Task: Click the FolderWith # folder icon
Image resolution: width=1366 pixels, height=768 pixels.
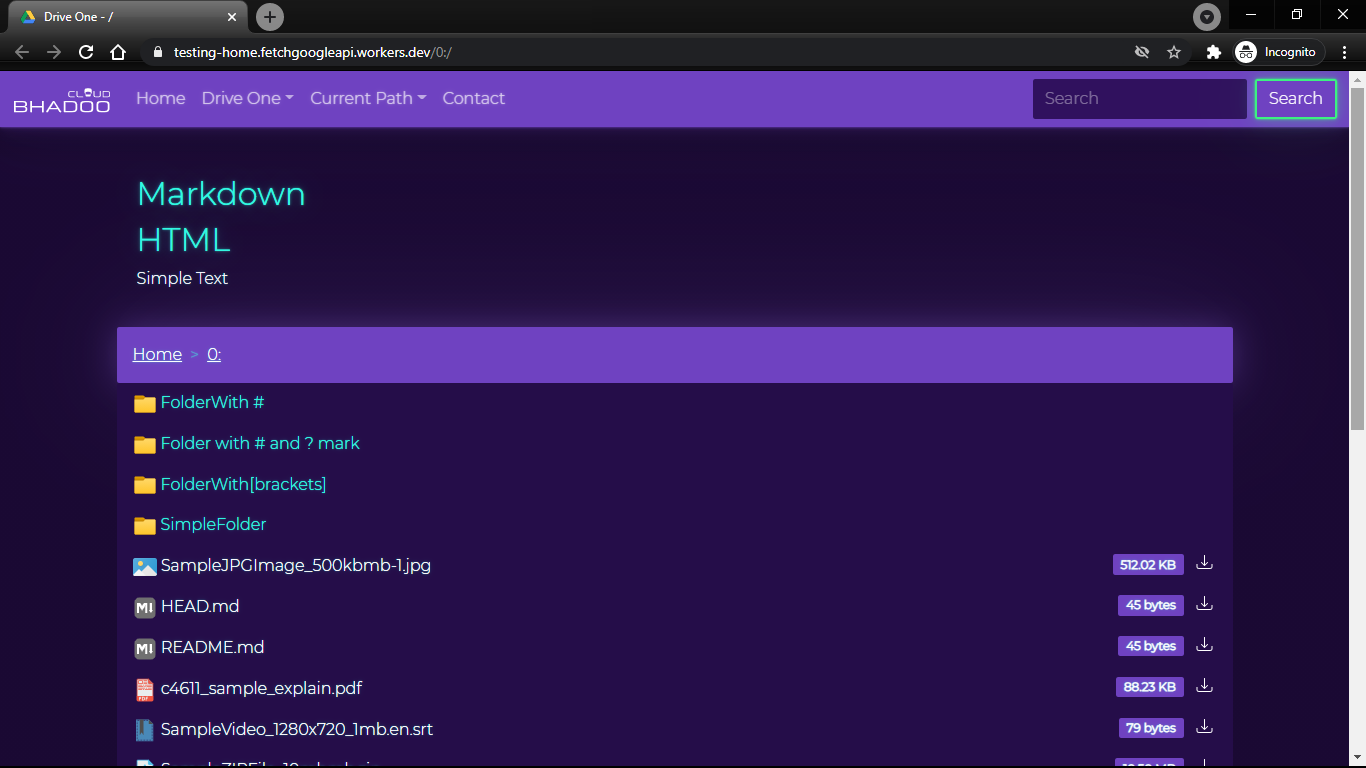Action: coord(145,403)
